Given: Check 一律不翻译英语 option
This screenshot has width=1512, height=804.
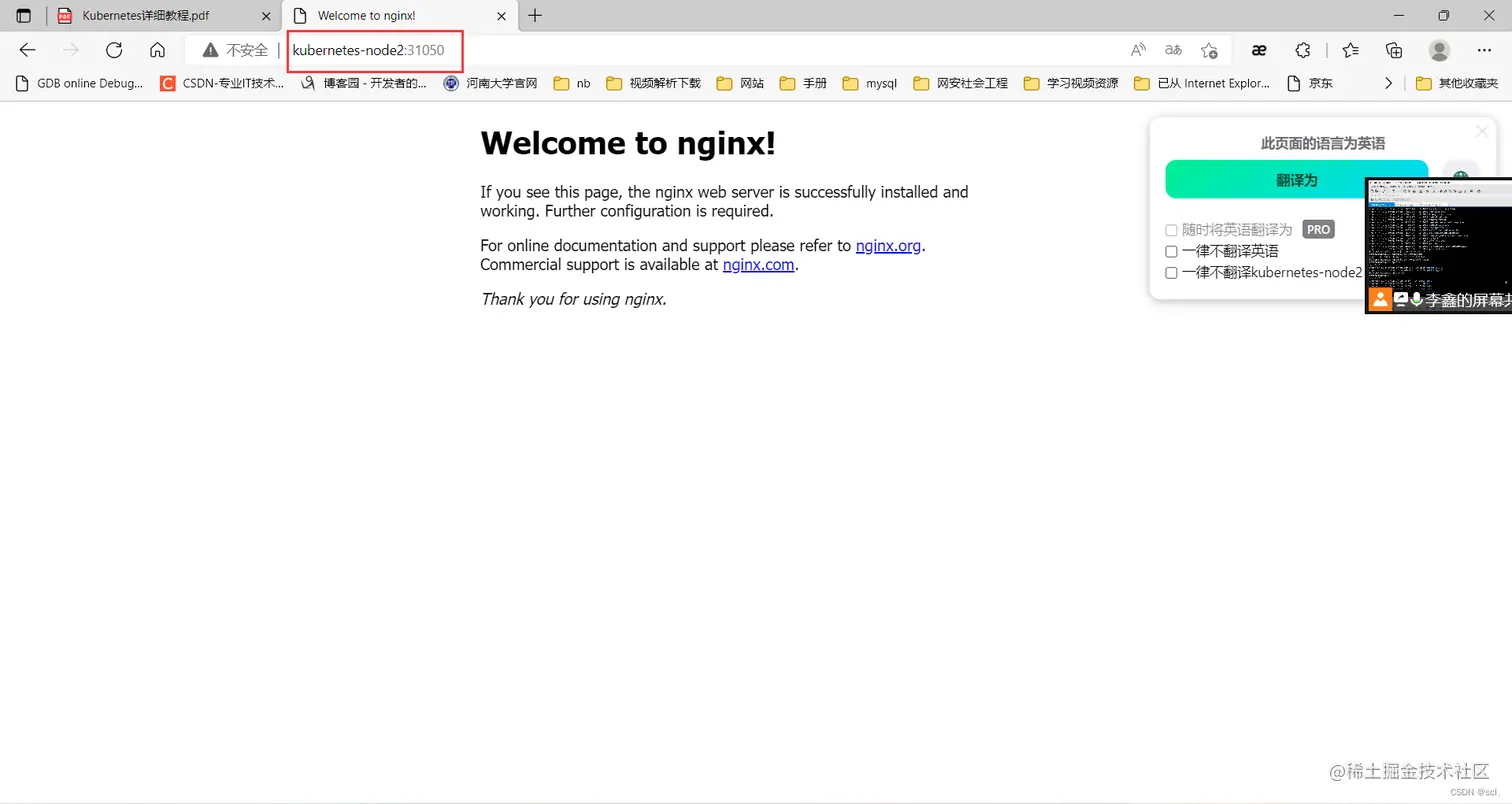Looking at the screenshot, I should click(1171, 251).
